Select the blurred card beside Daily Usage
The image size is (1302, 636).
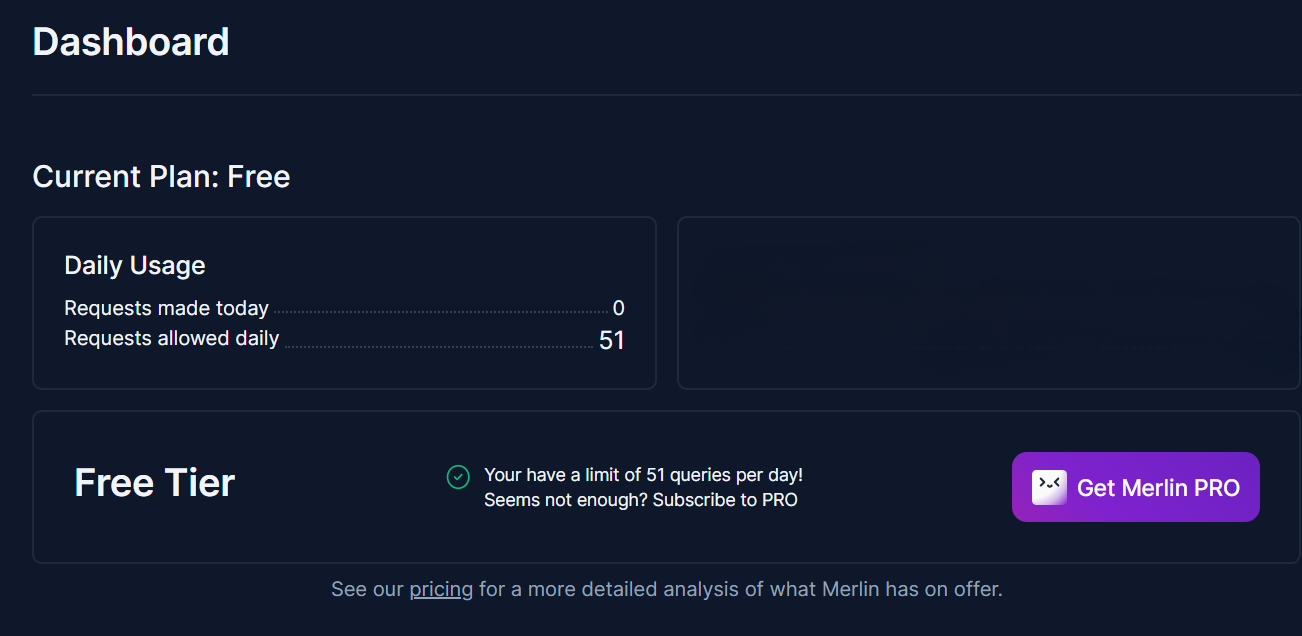[x=988, y=302]
